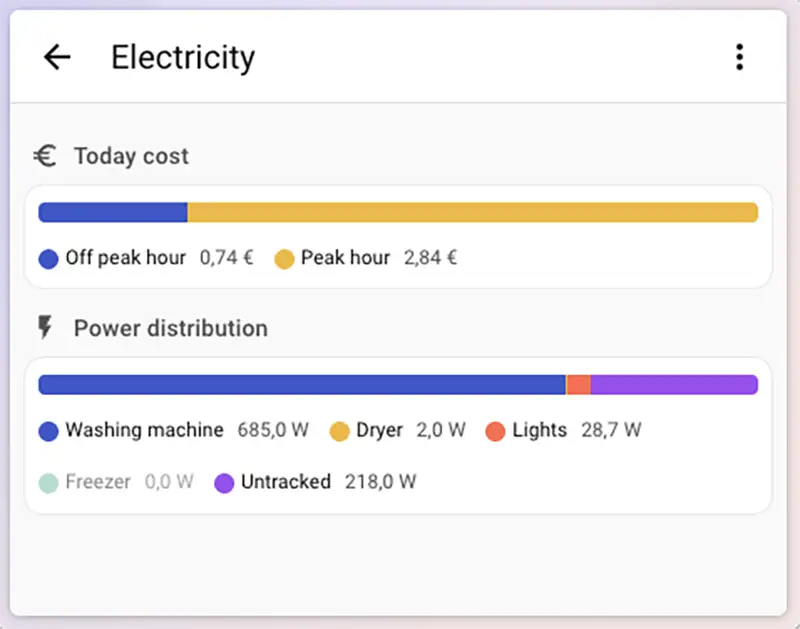Expand the Today cost card
This screenshot has height=629, width=800.
pyautogui.click(x=398, y=235)
